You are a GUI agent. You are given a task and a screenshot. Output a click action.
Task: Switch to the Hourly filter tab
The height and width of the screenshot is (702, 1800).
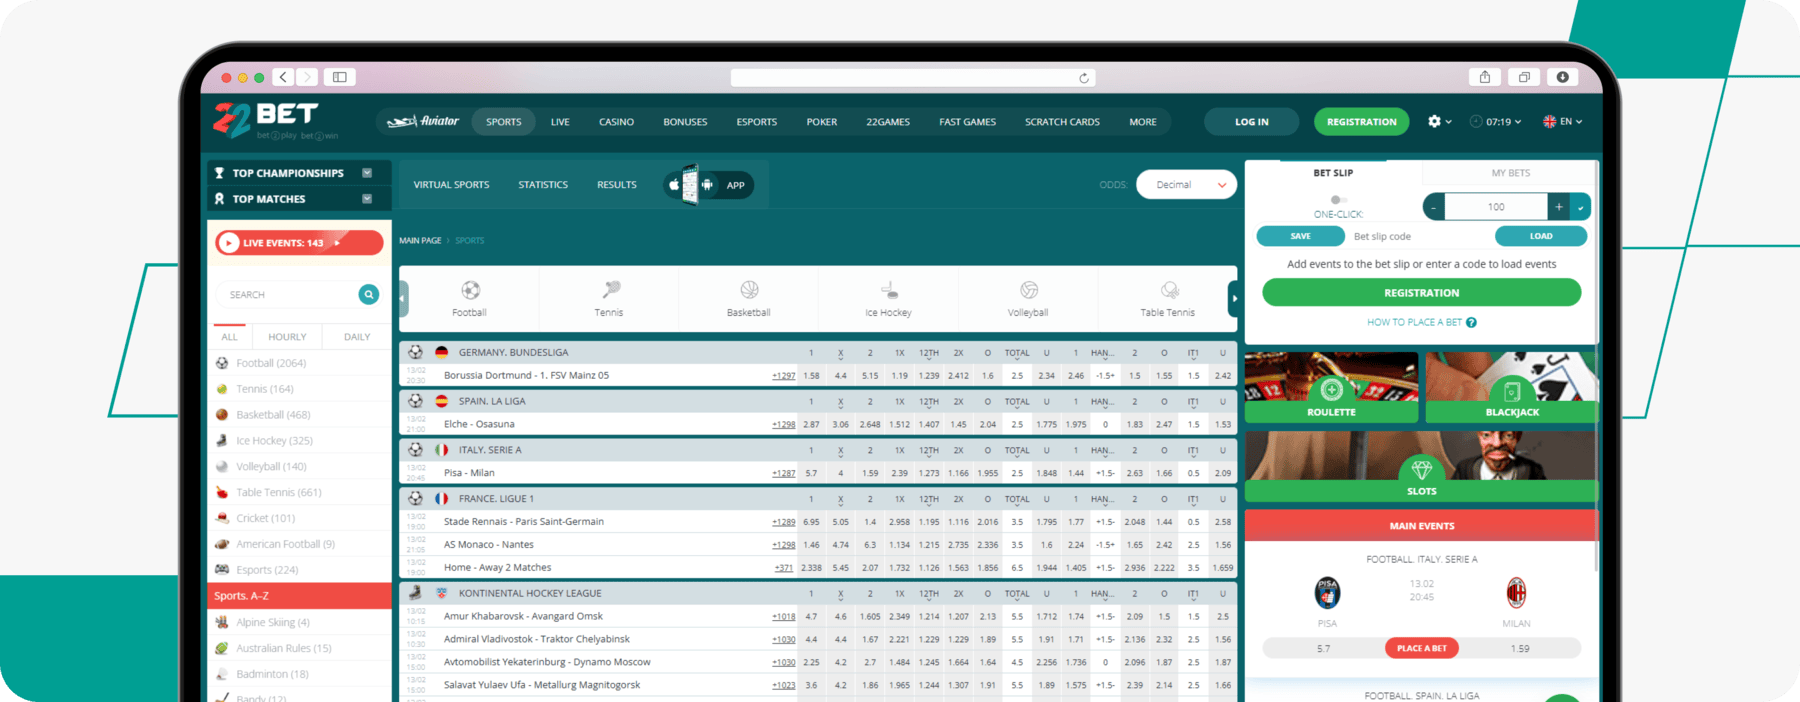287,337
